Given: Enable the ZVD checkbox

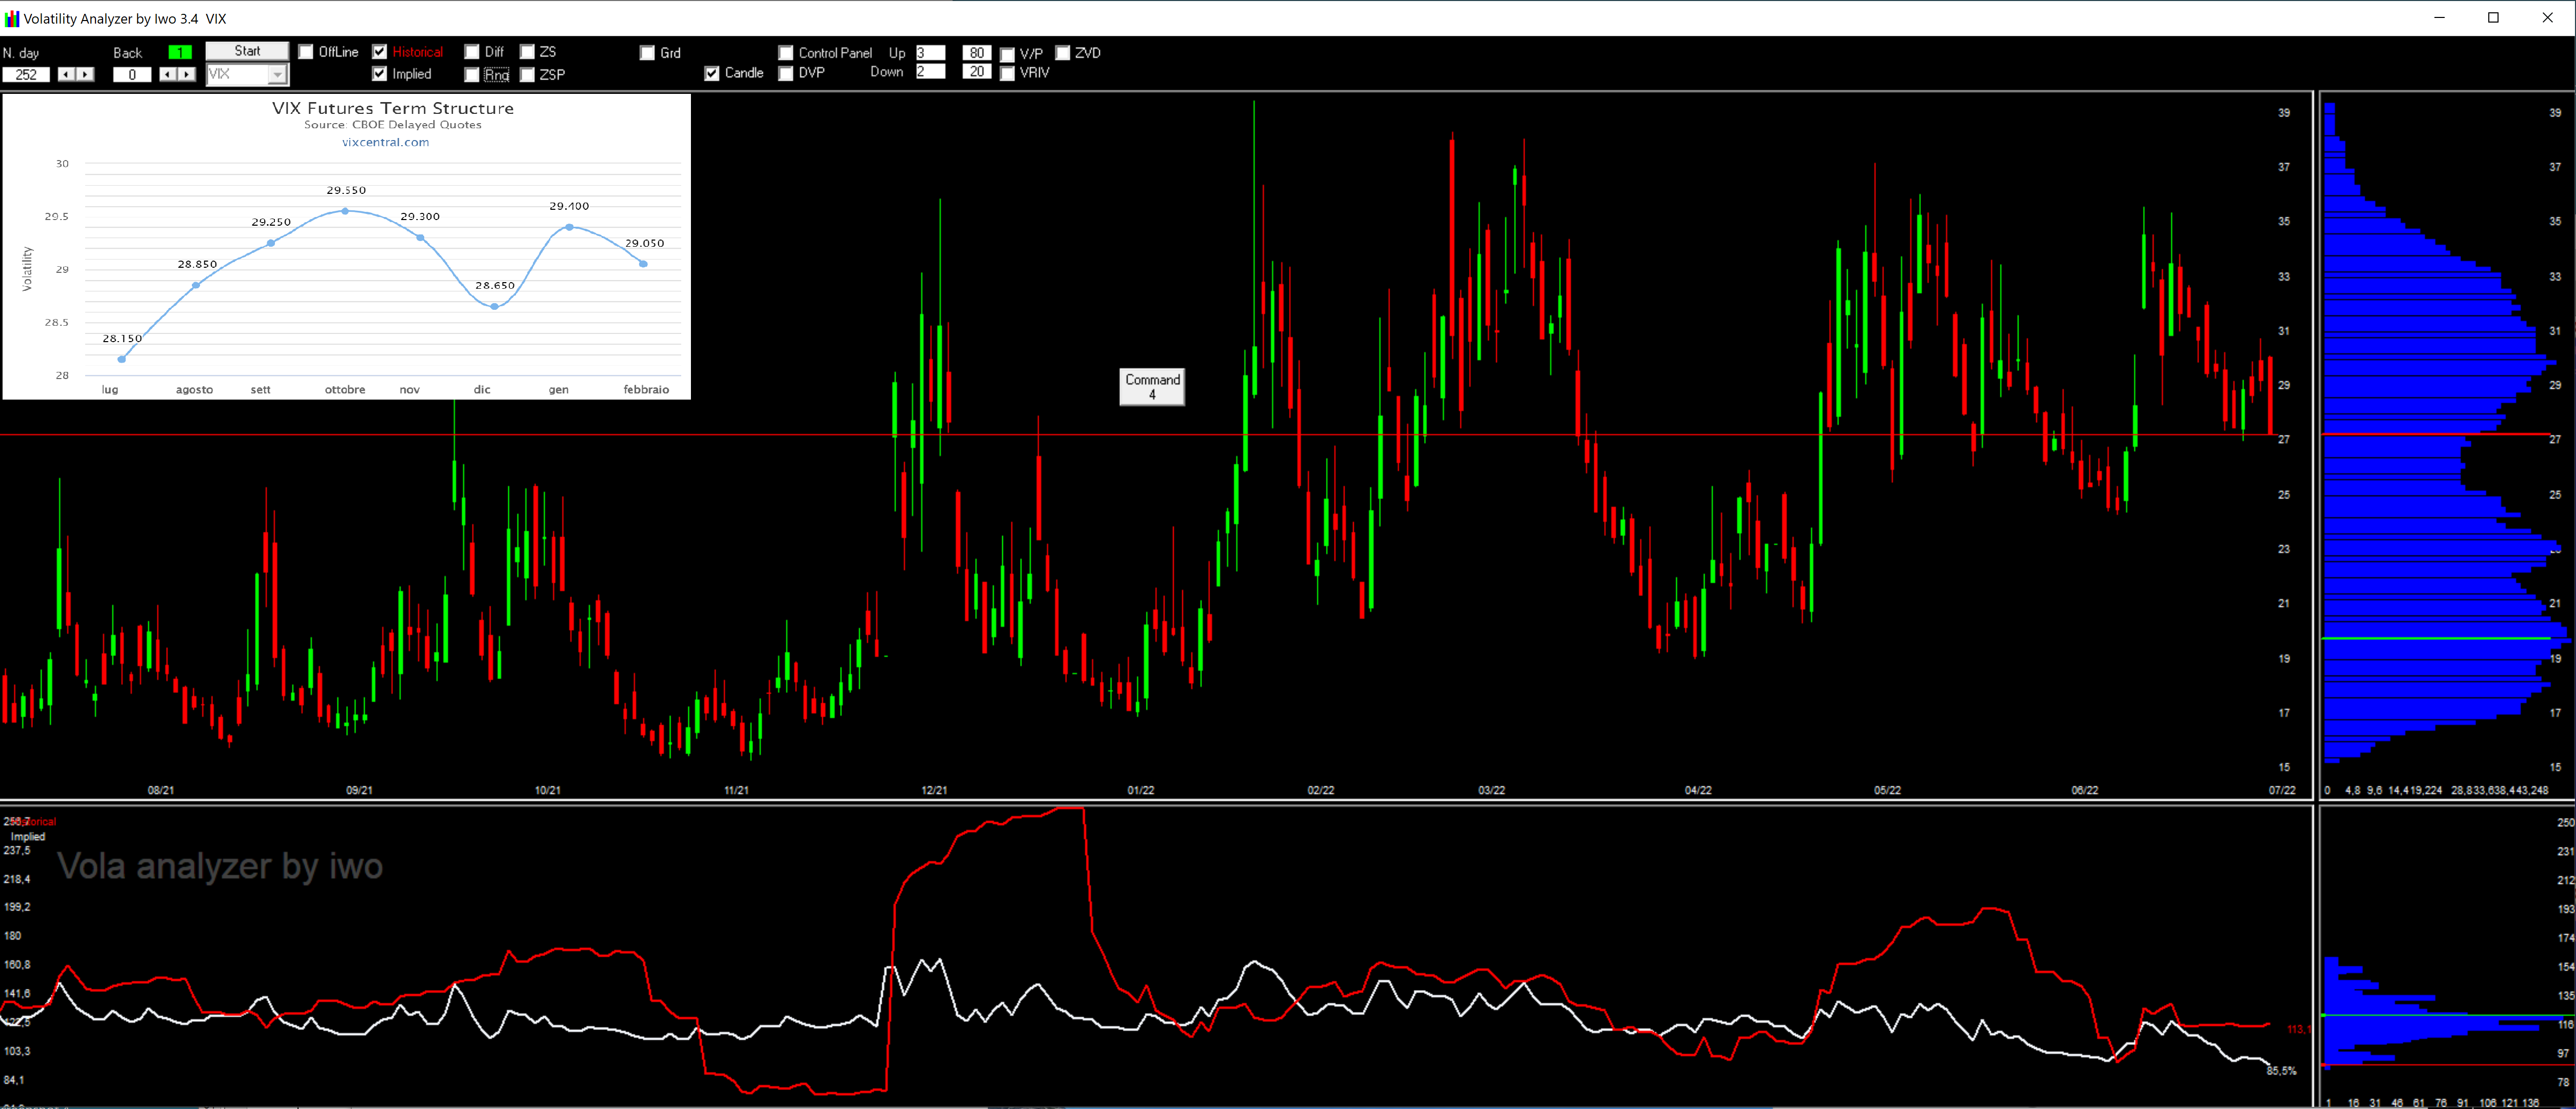Looking at the screenshot, I should (x=1063, y=53).
